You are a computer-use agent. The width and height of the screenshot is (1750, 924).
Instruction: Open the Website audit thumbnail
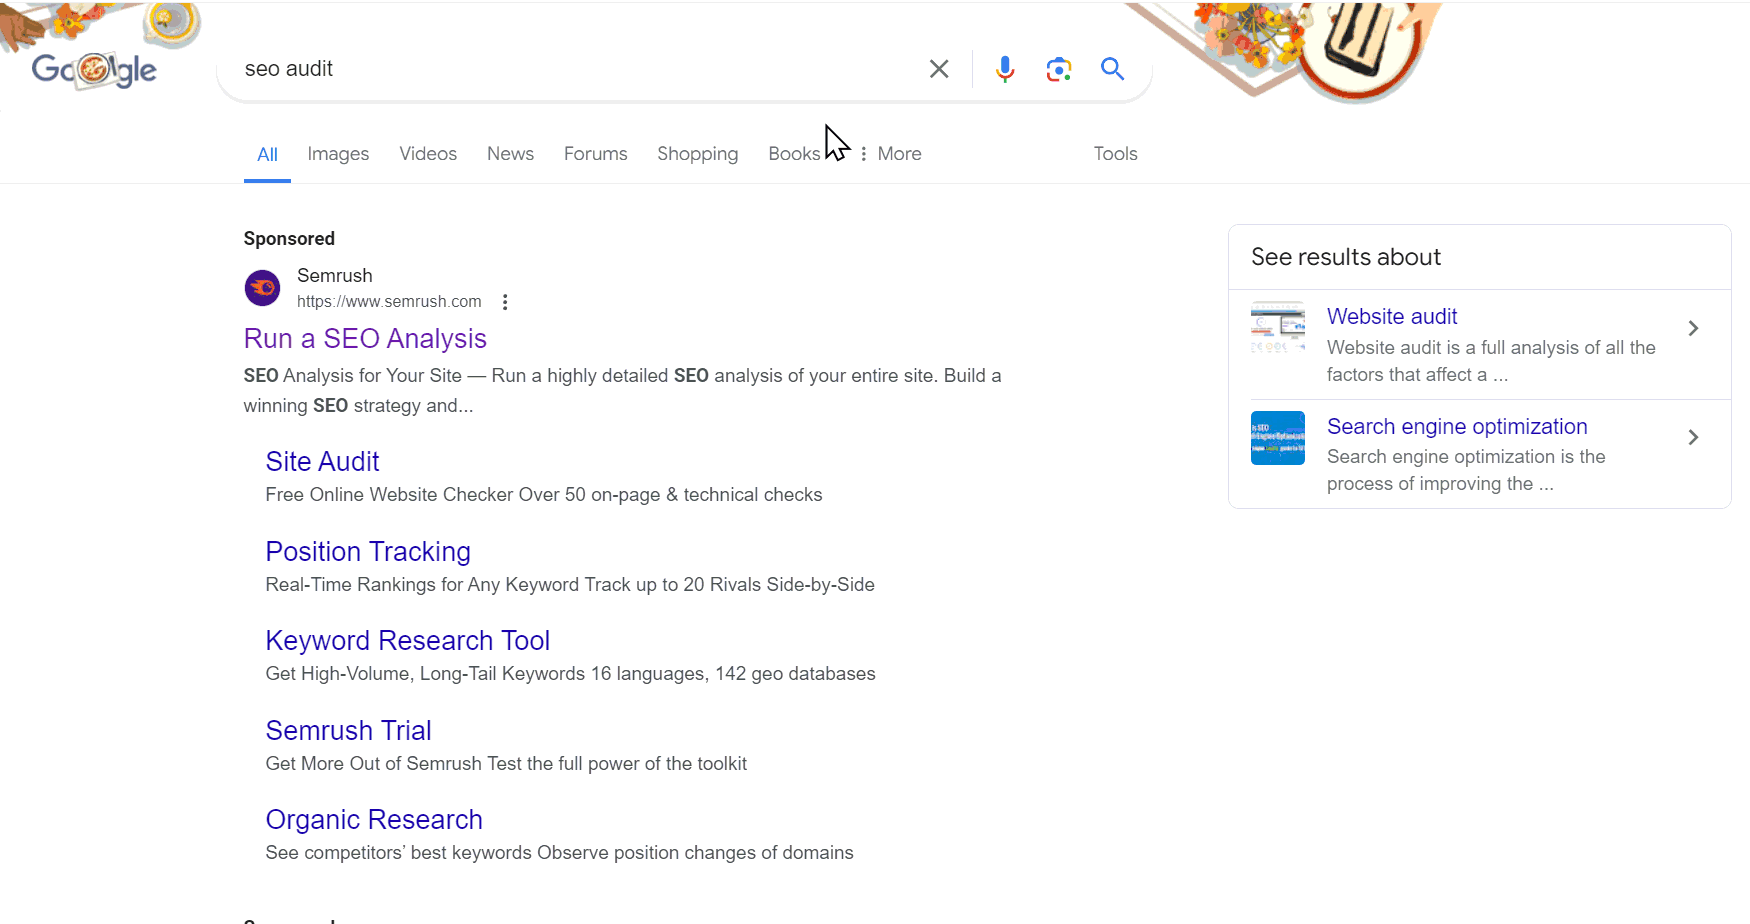pos(1278,328)
